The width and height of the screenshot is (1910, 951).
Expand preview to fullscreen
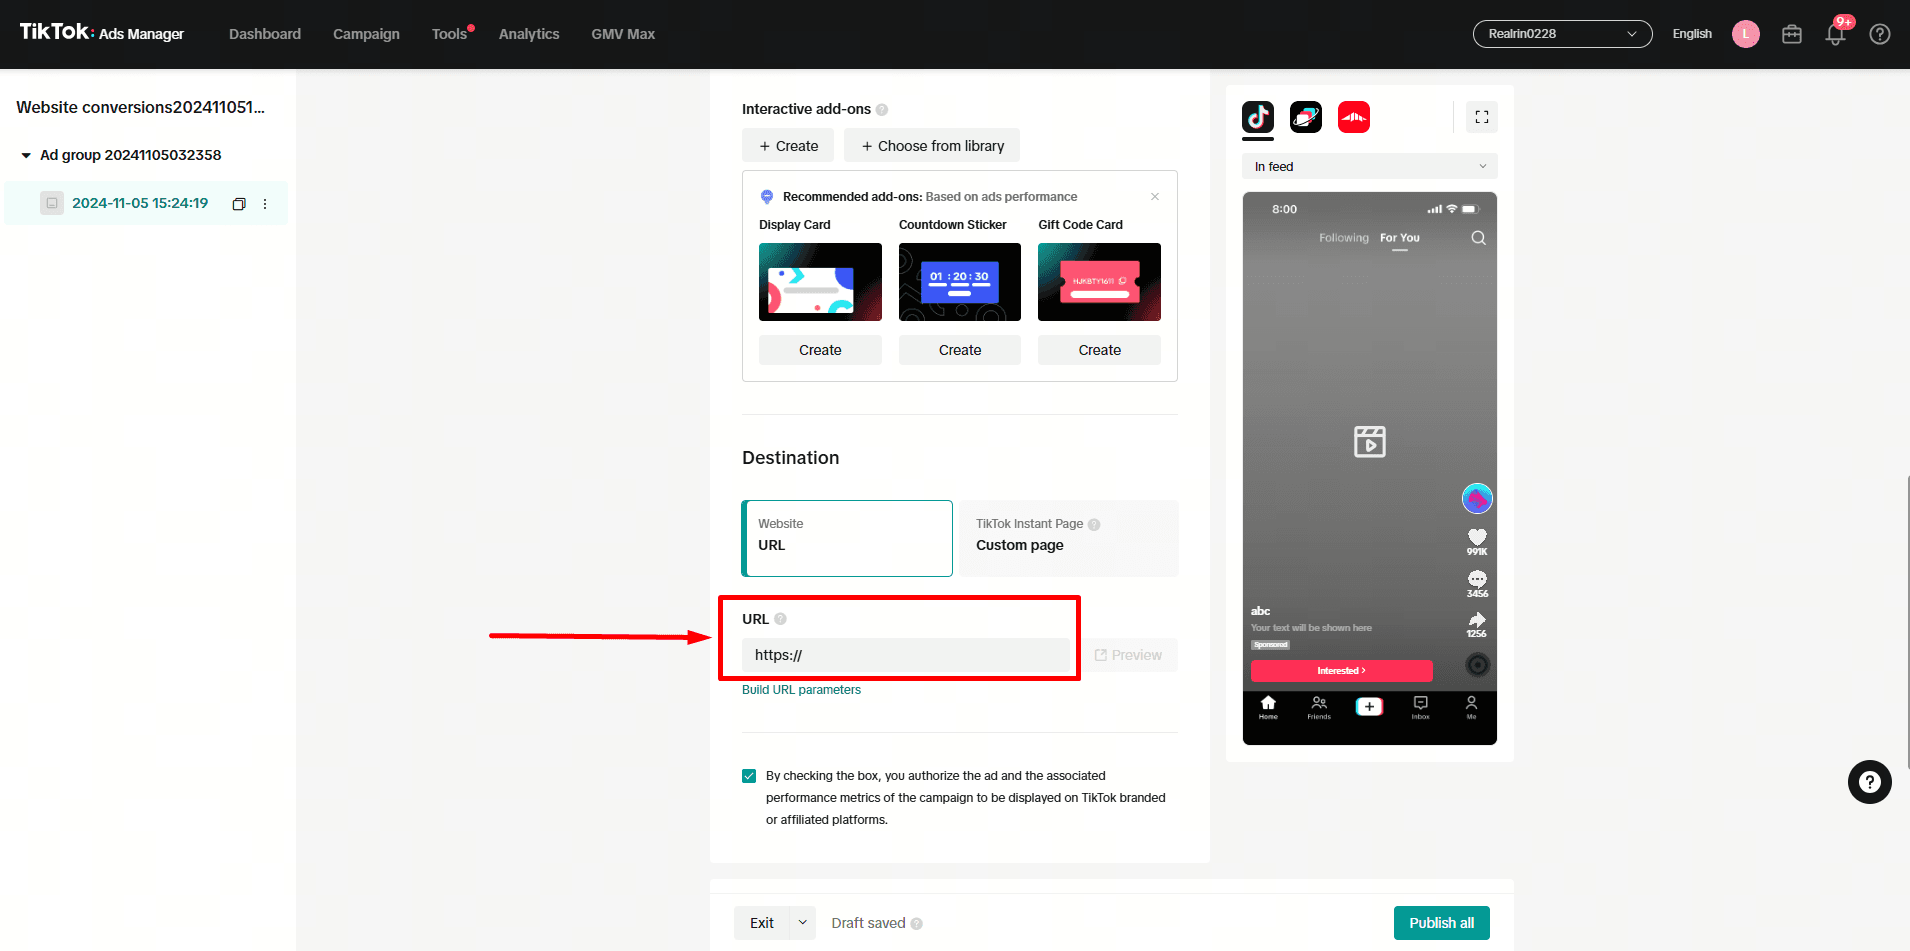pyautogui.click(x=1481, y=117)
